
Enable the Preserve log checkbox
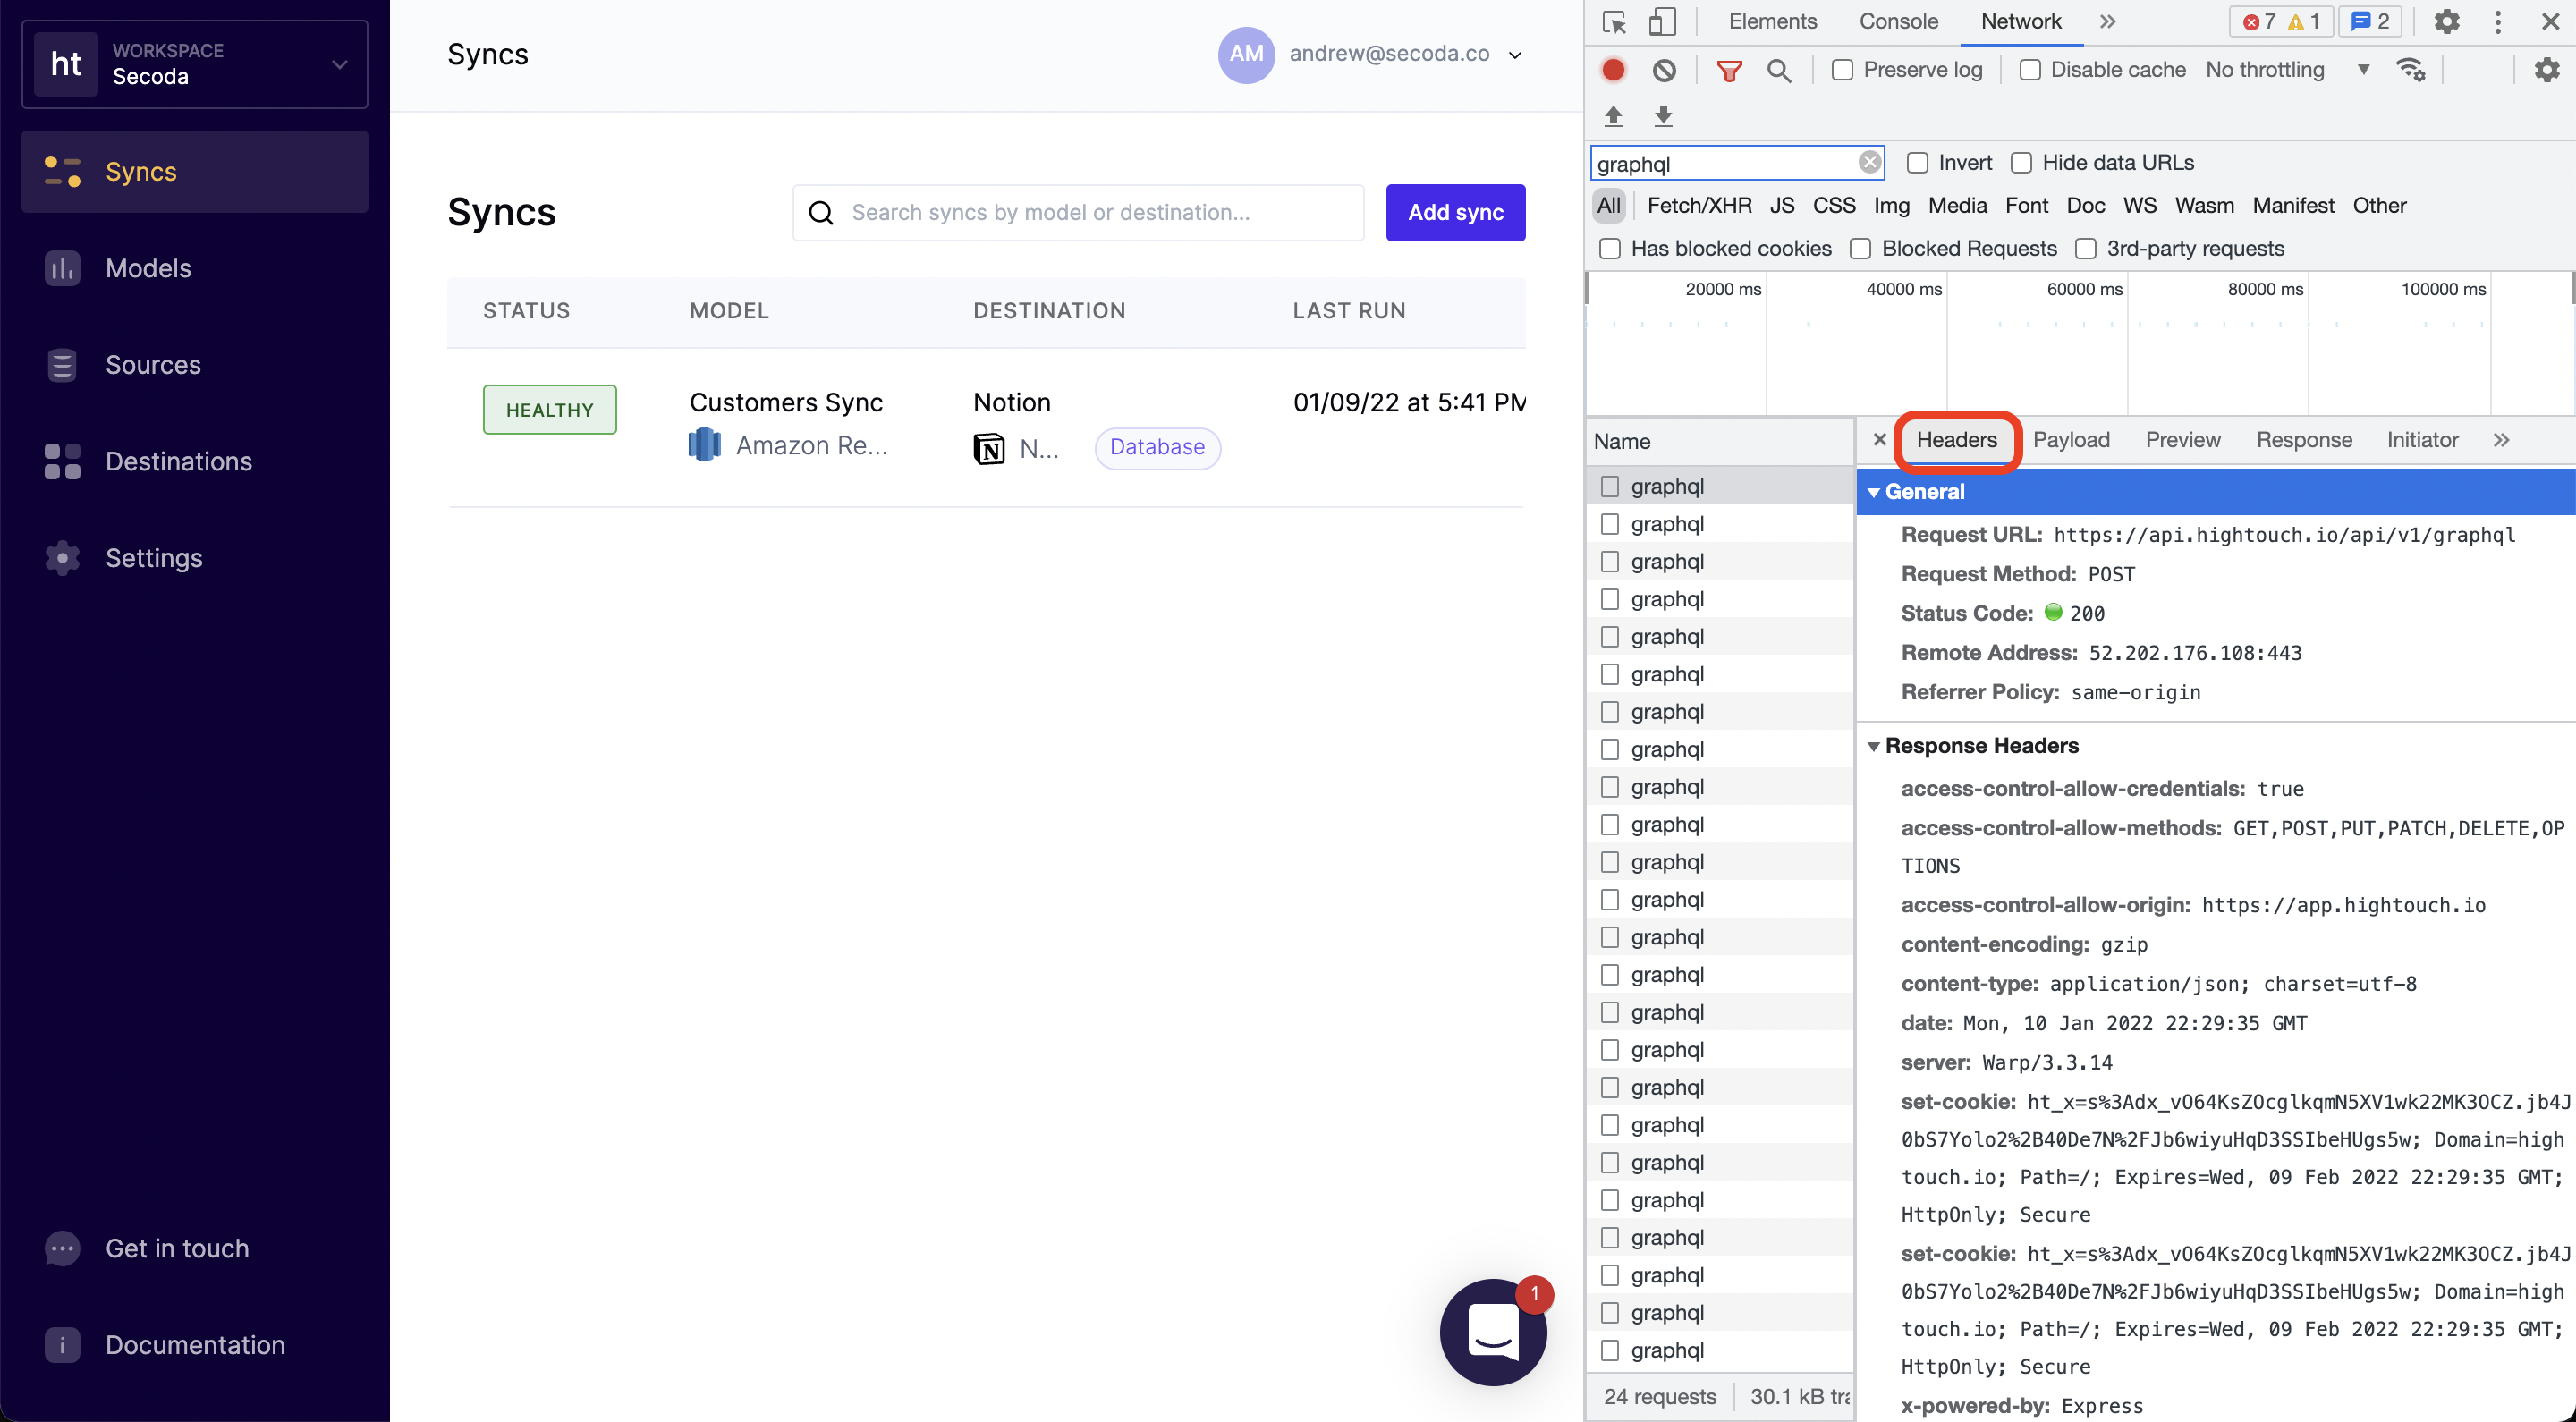tap(1842, 70)
